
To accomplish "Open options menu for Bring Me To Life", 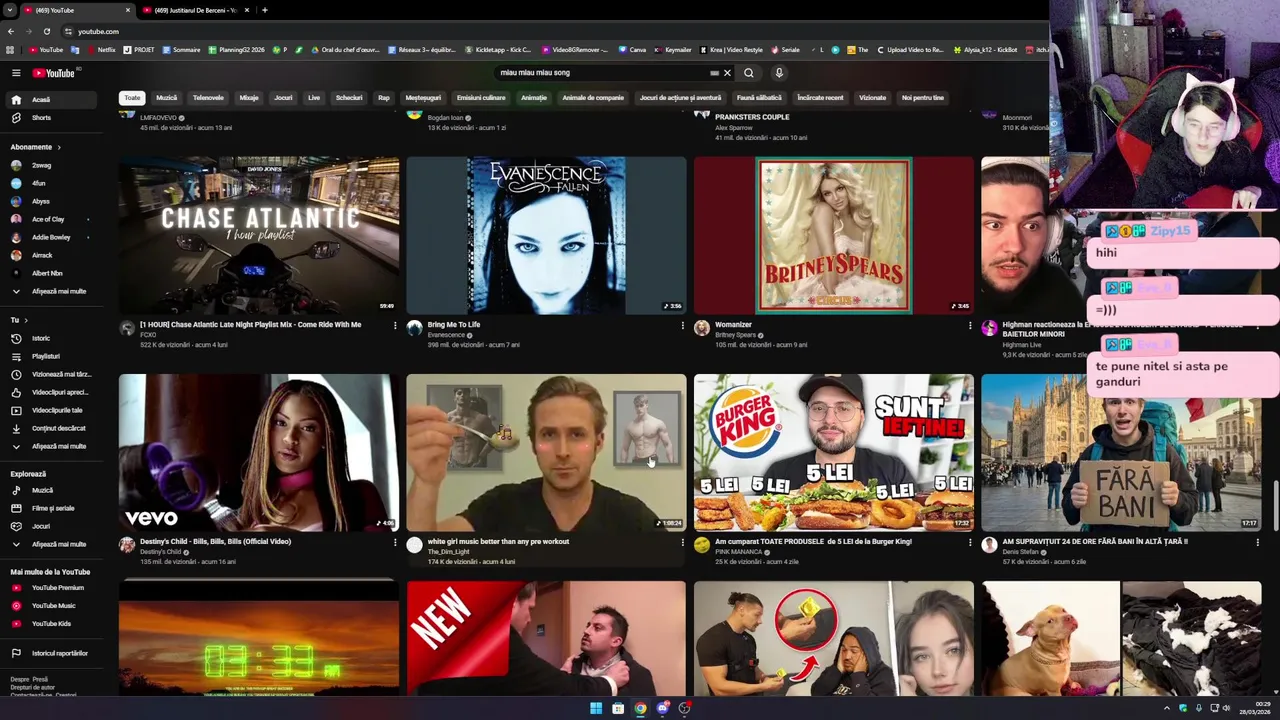I will coord(682,325).
